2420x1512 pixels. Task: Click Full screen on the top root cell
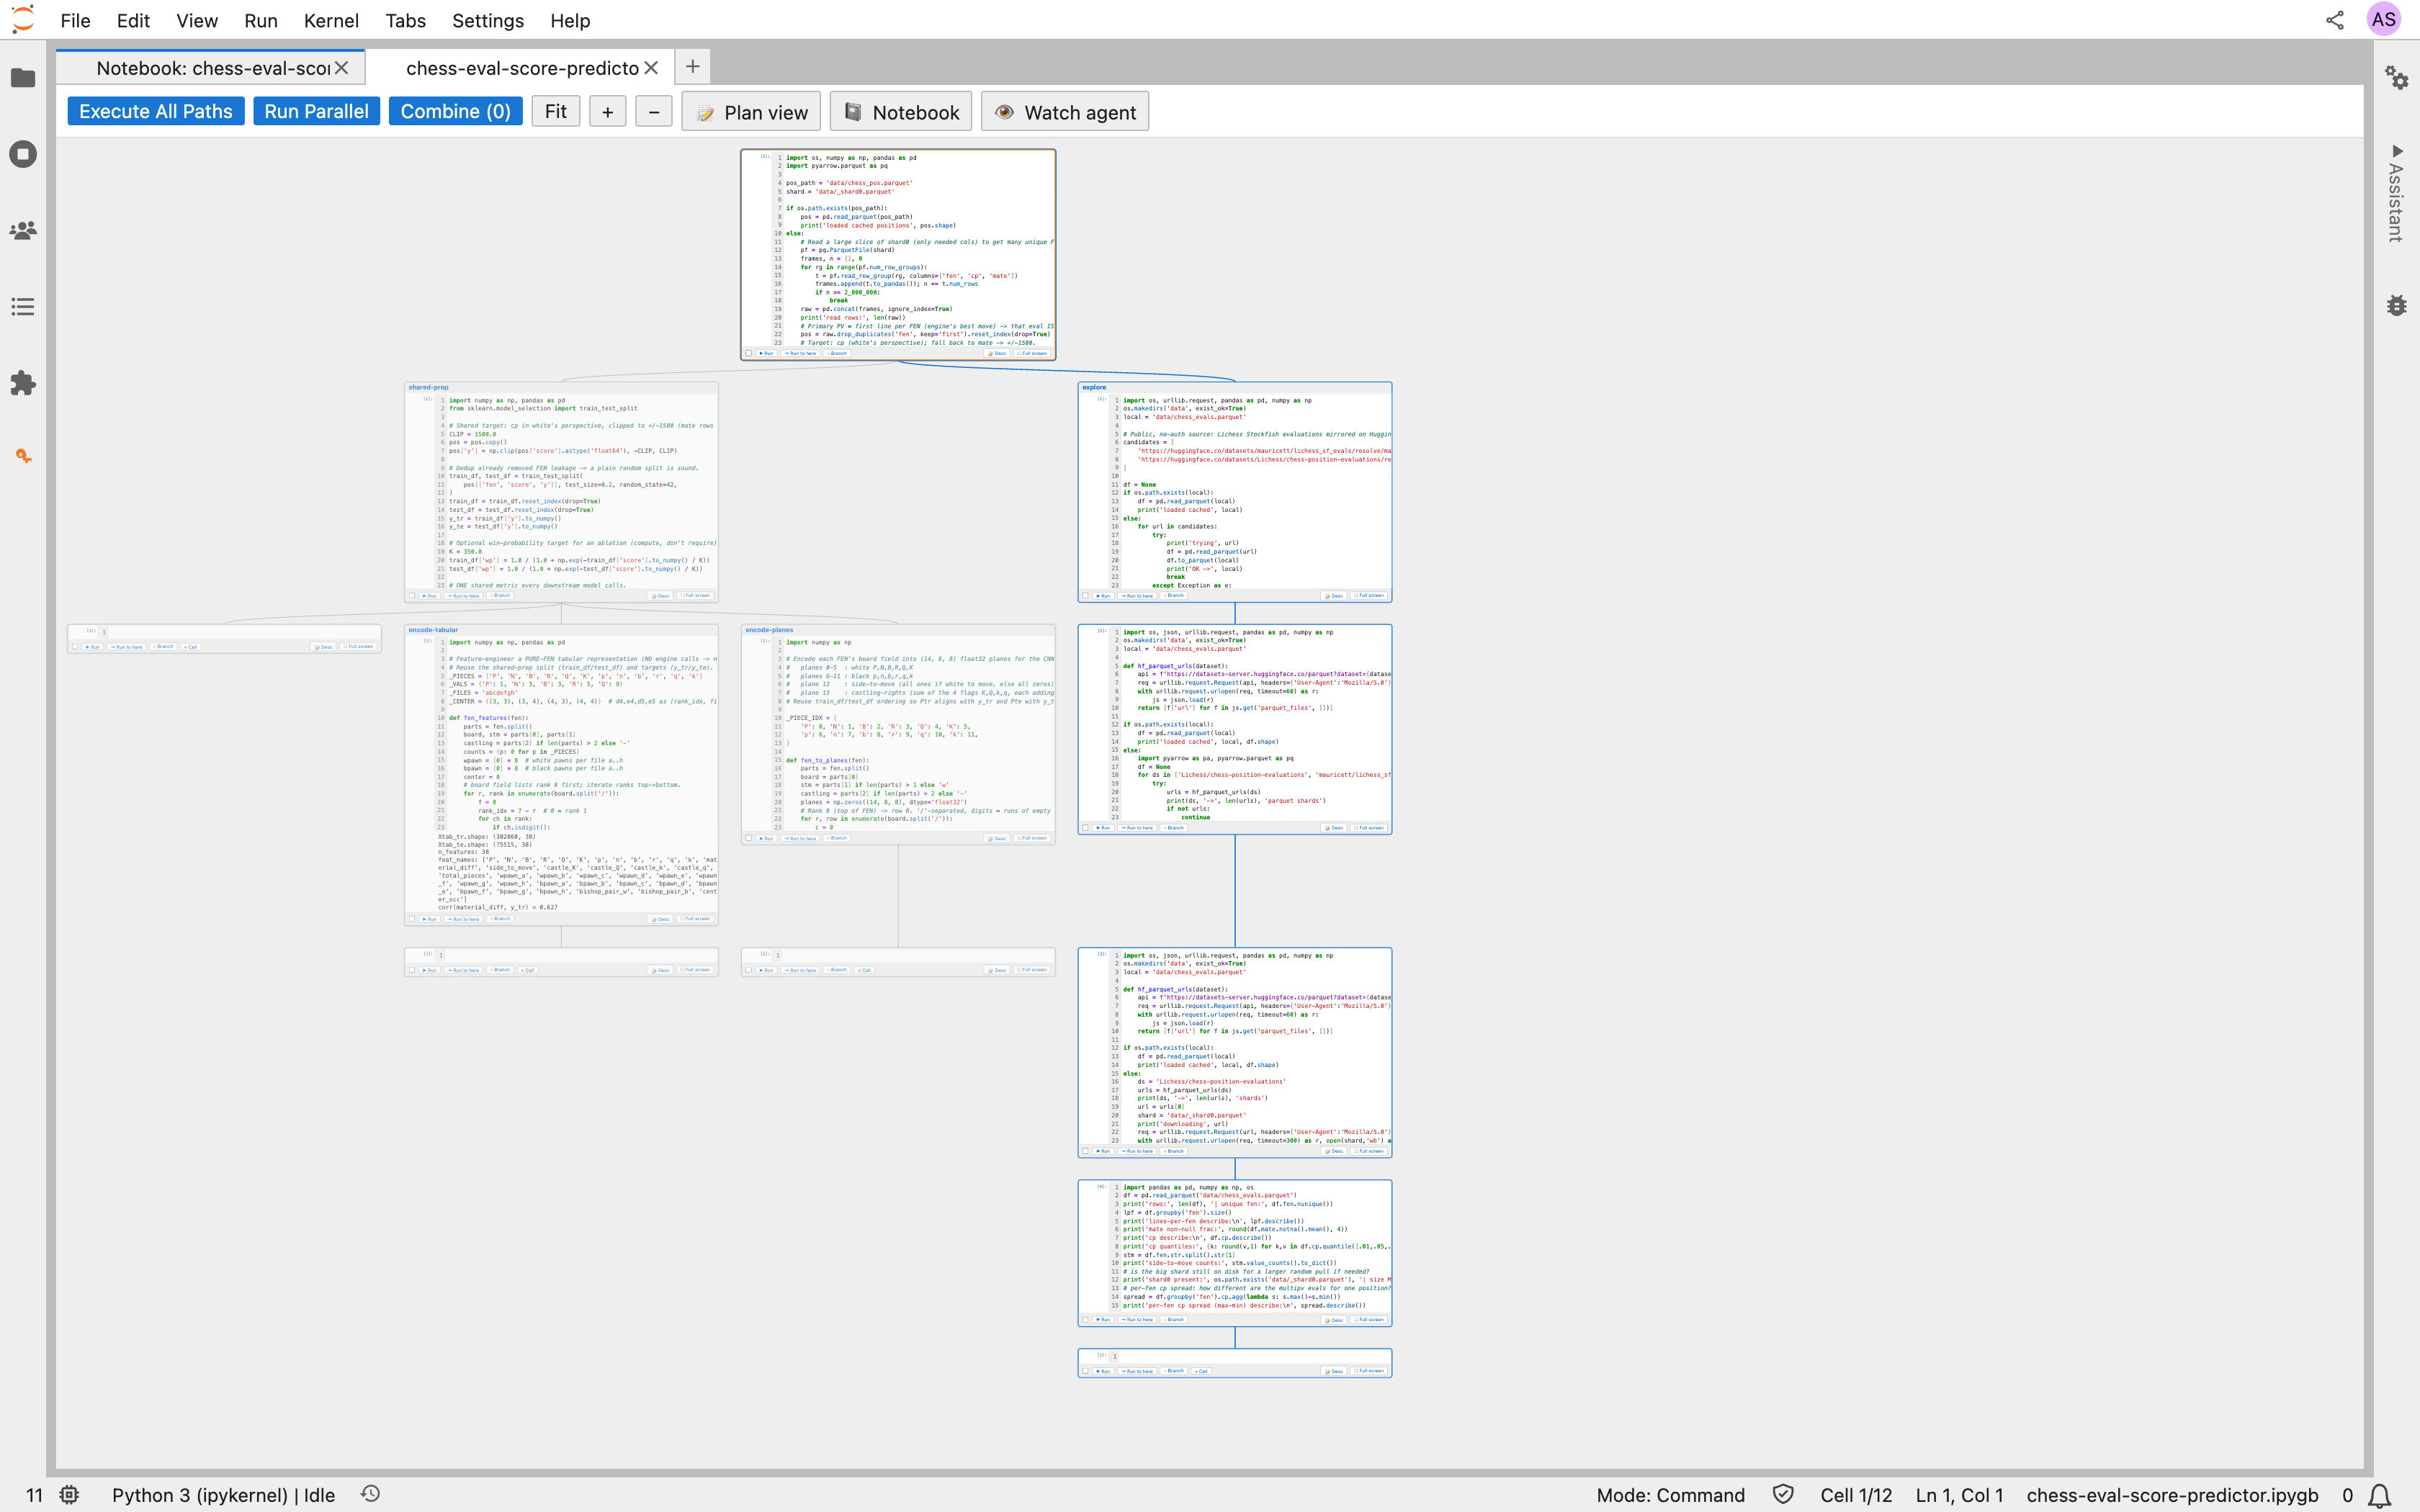point(1032,353)
